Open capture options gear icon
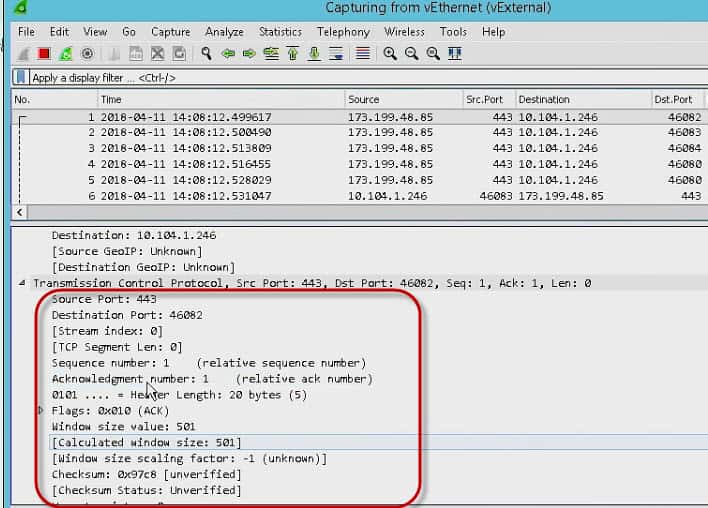The image size is (708, 508). [87, 54]
